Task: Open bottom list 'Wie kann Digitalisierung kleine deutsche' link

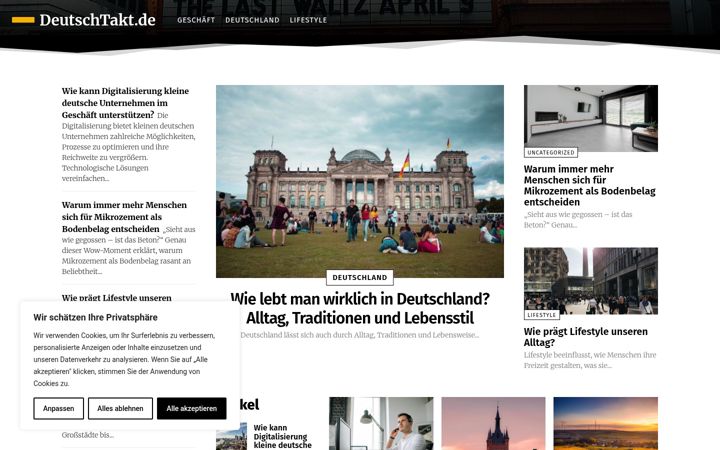Action: [x=282, y=436]
